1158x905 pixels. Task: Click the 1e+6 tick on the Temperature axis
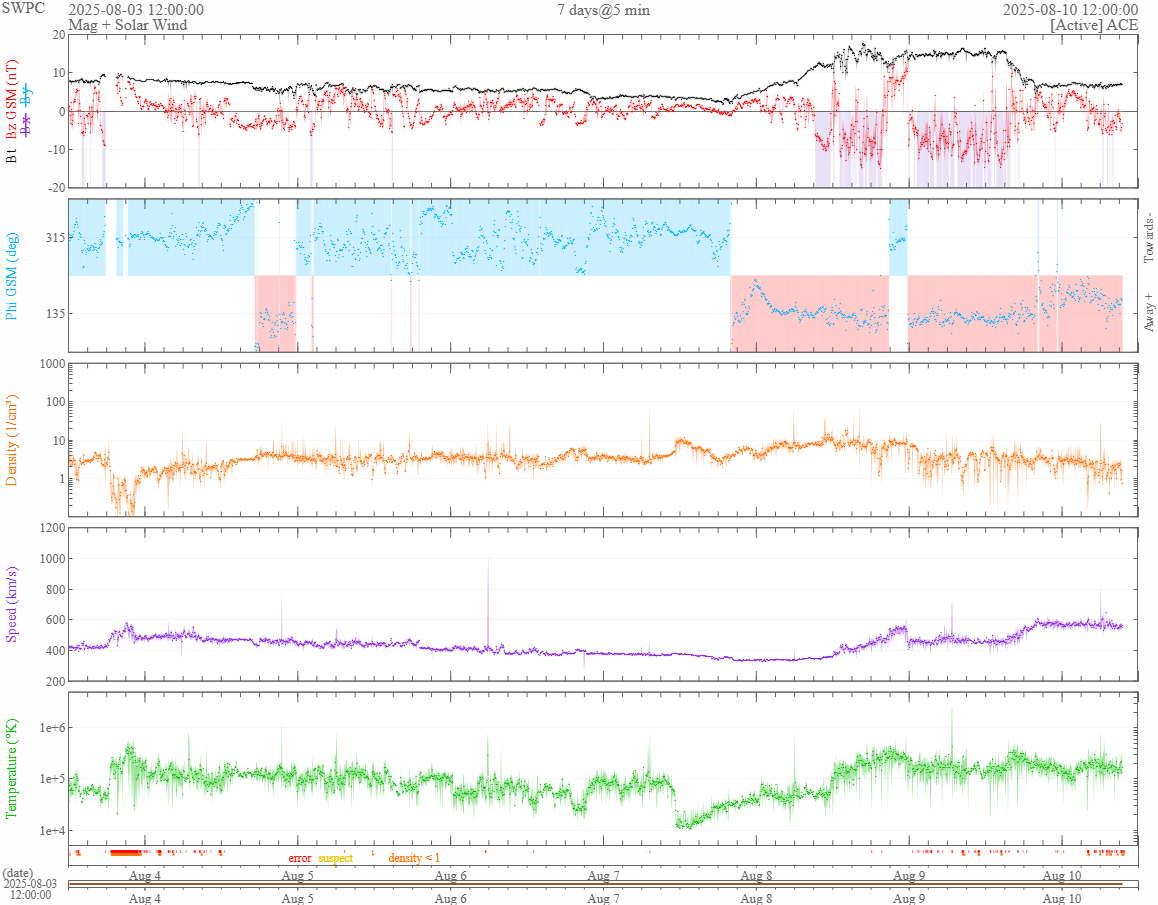[52, 728]
